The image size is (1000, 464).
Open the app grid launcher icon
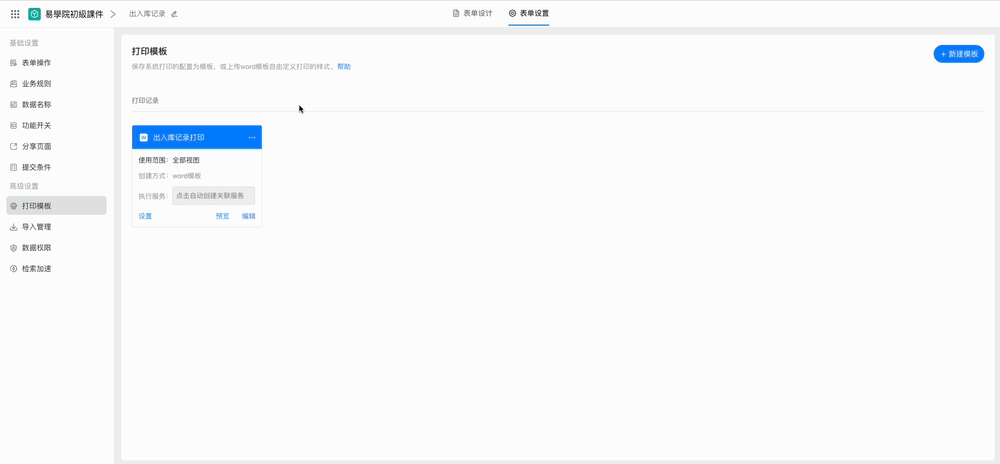tap(15, 14)
